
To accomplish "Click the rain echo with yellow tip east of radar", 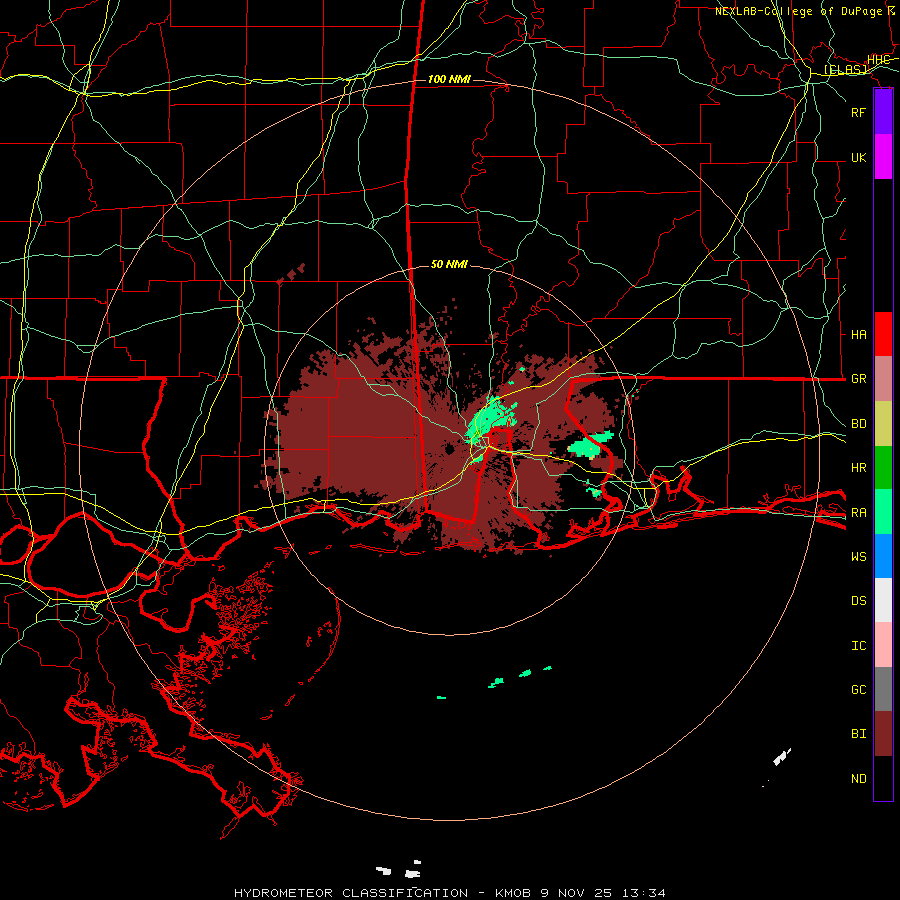I will [x=590, y=445].
